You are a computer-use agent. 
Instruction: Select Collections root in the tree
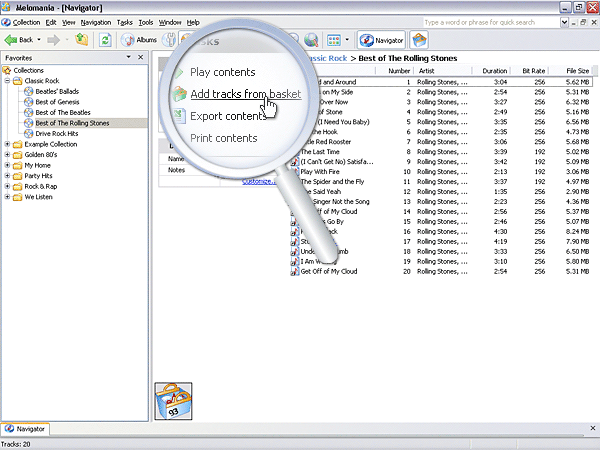[28, 70]
